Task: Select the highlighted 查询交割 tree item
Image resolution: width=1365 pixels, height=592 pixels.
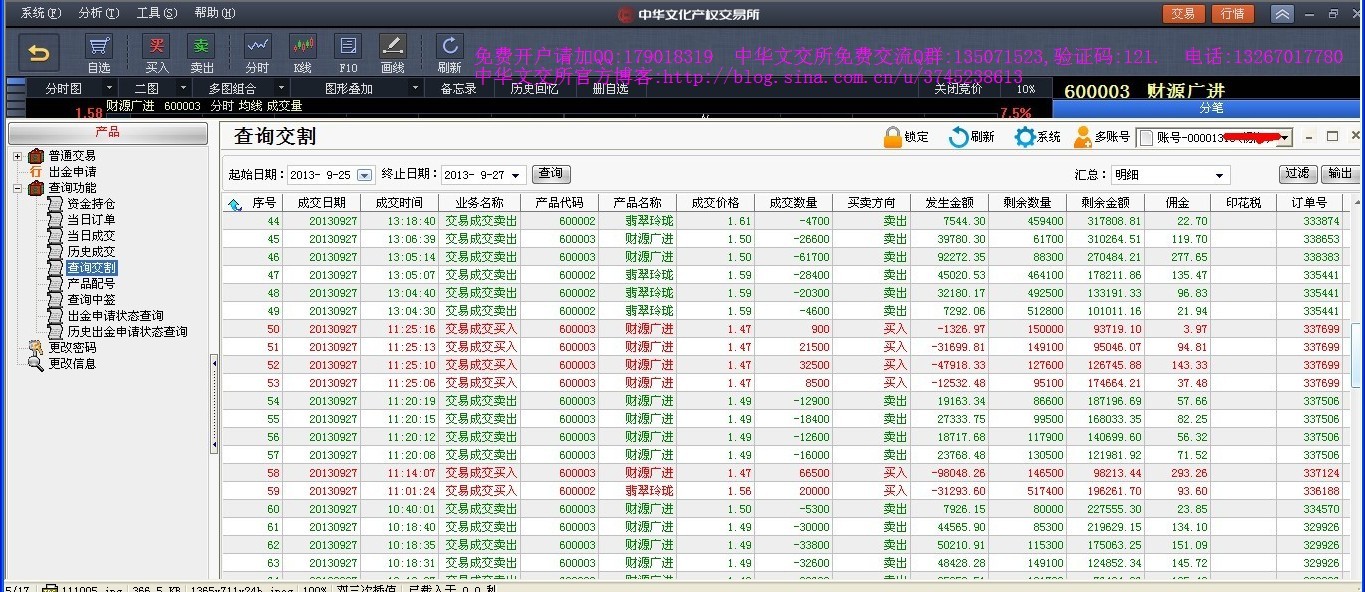Action: (x=91, y=268)
